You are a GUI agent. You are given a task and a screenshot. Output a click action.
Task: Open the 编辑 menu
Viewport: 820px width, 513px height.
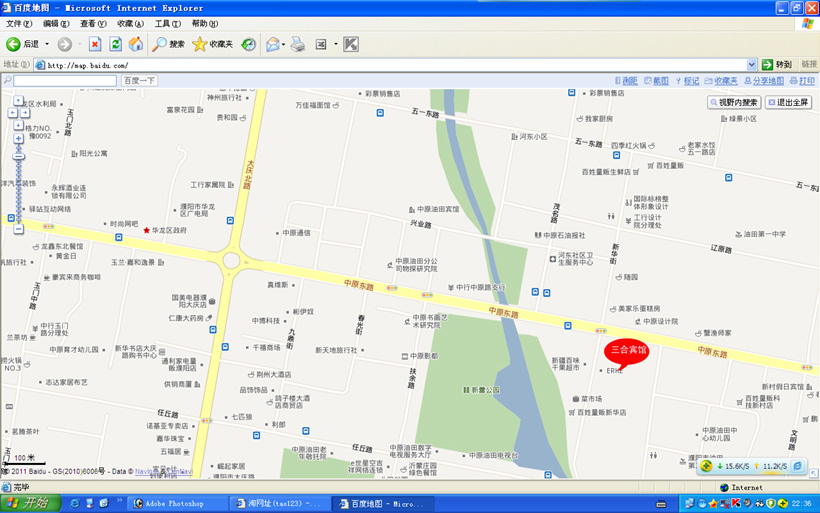[x=56, y=24]
